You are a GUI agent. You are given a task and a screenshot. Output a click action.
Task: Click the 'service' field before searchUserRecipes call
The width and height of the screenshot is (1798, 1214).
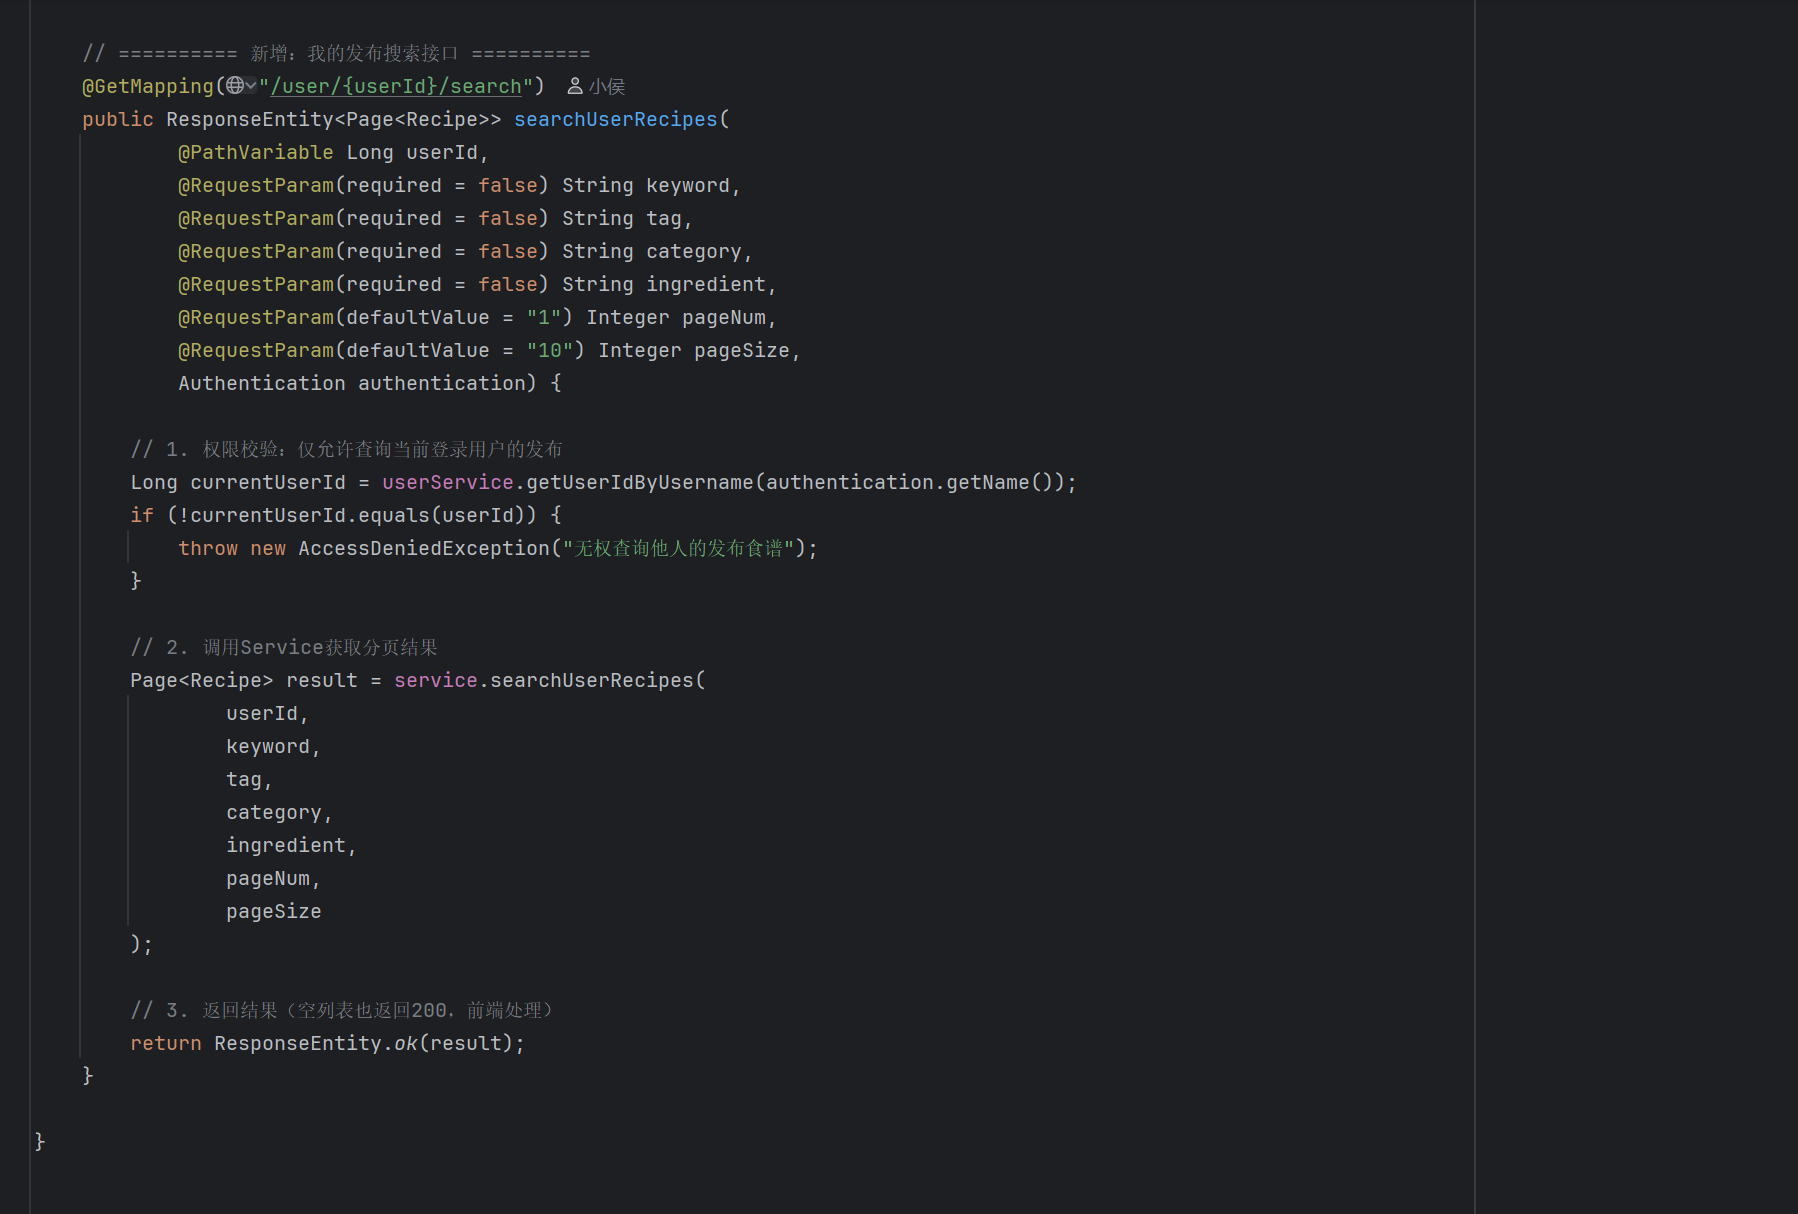click(x=436, y=681)
